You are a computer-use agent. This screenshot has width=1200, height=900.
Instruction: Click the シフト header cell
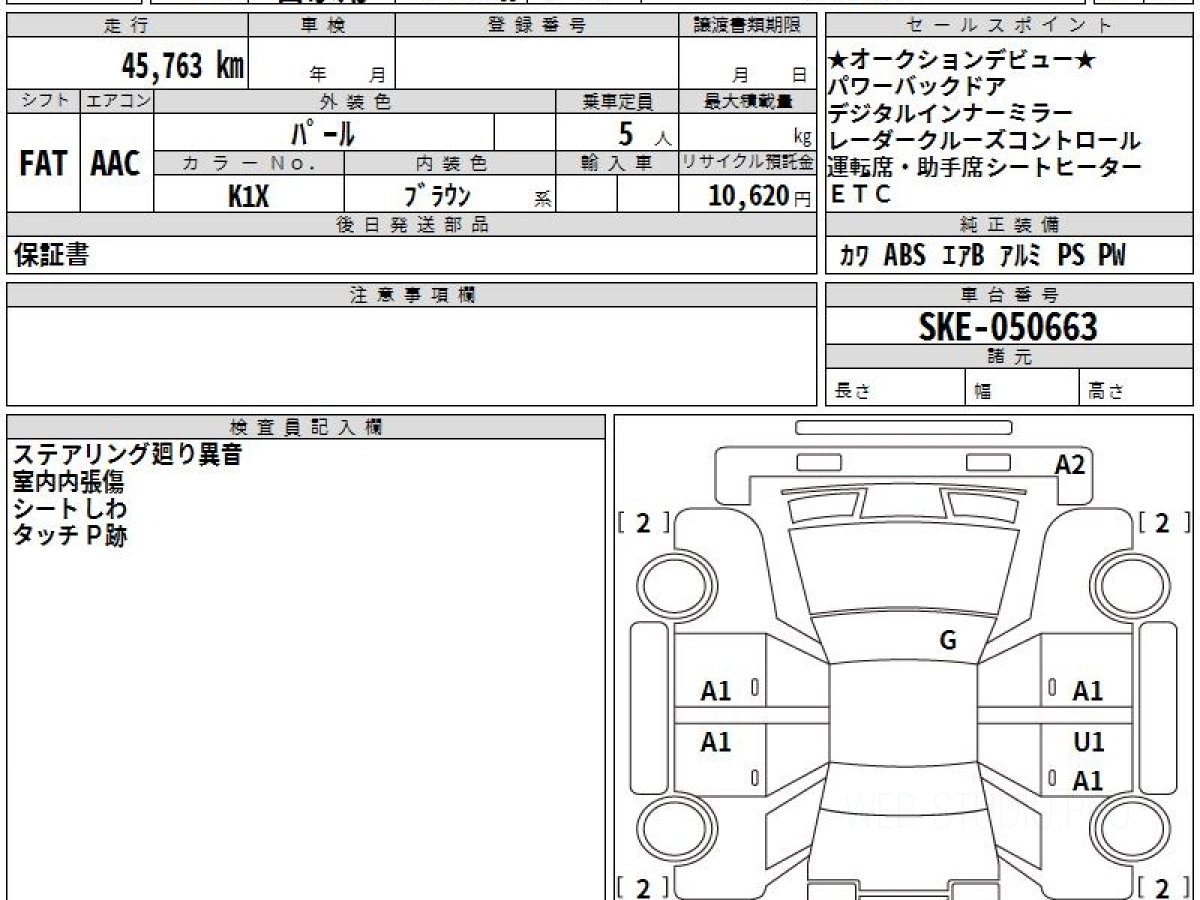pyautogui.click(x=43, y=101)
